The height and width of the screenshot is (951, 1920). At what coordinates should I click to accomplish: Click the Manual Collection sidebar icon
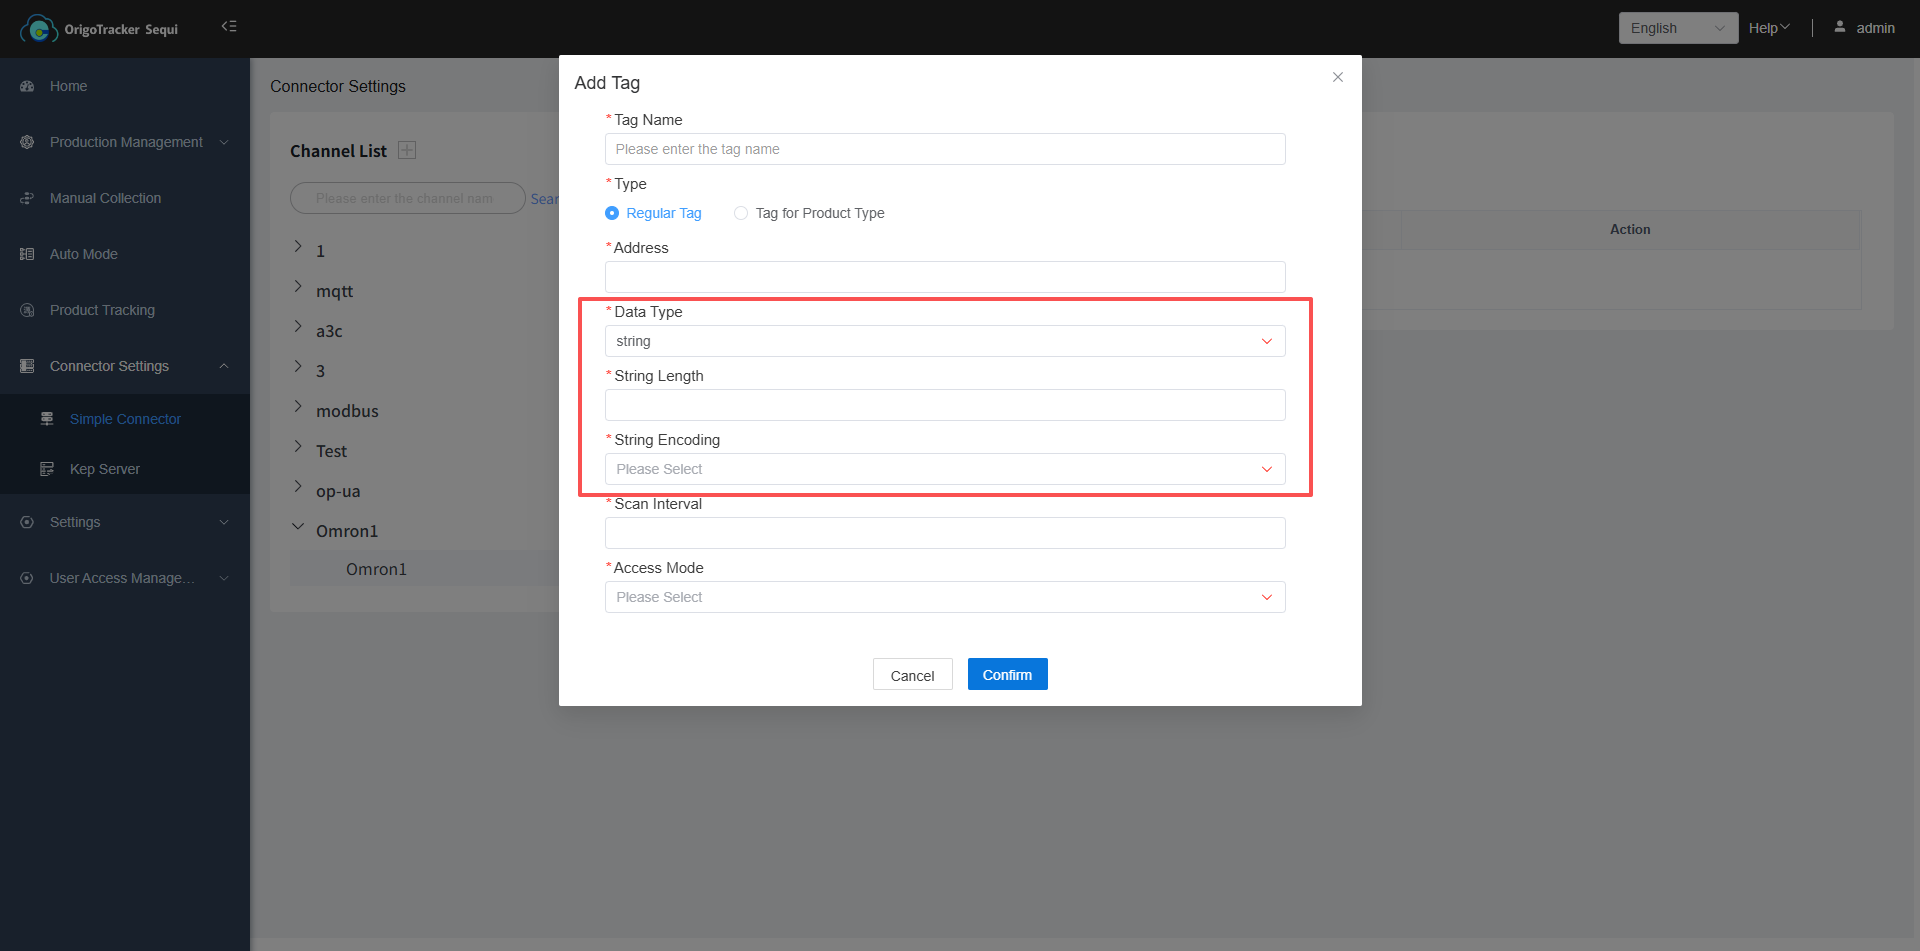coord(27,198)
